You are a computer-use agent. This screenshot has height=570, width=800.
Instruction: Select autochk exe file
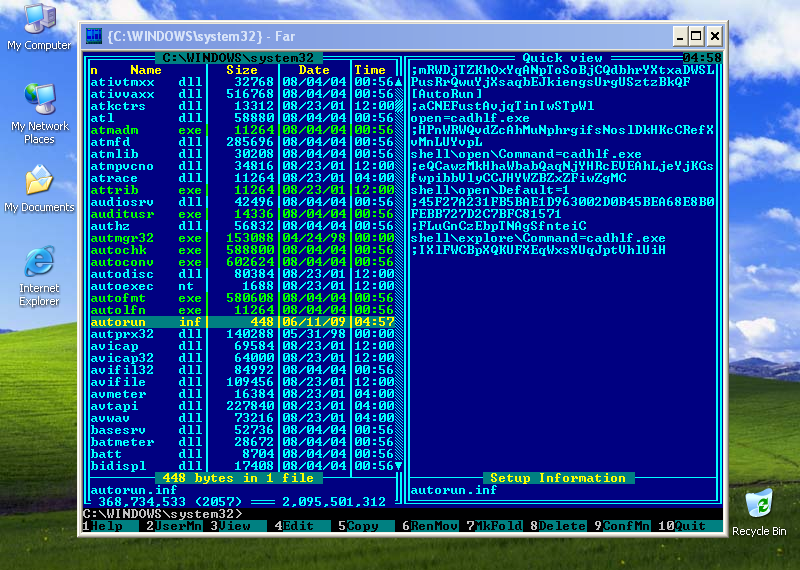pos(242,250)
